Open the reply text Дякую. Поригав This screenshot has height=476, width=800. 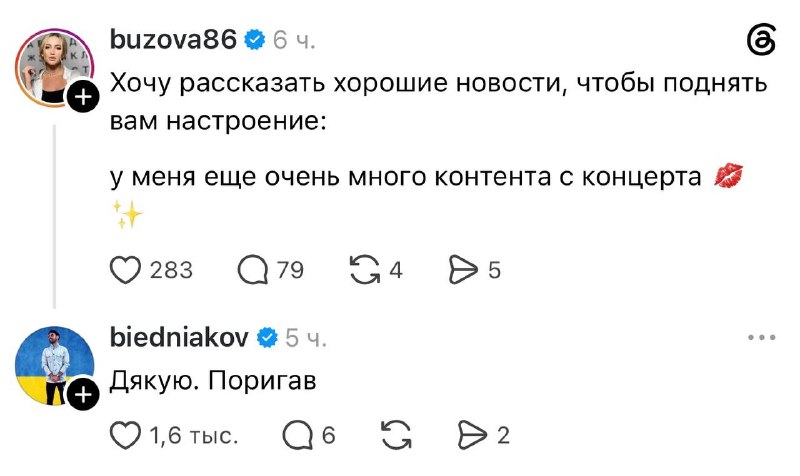(x=213, y=381)
